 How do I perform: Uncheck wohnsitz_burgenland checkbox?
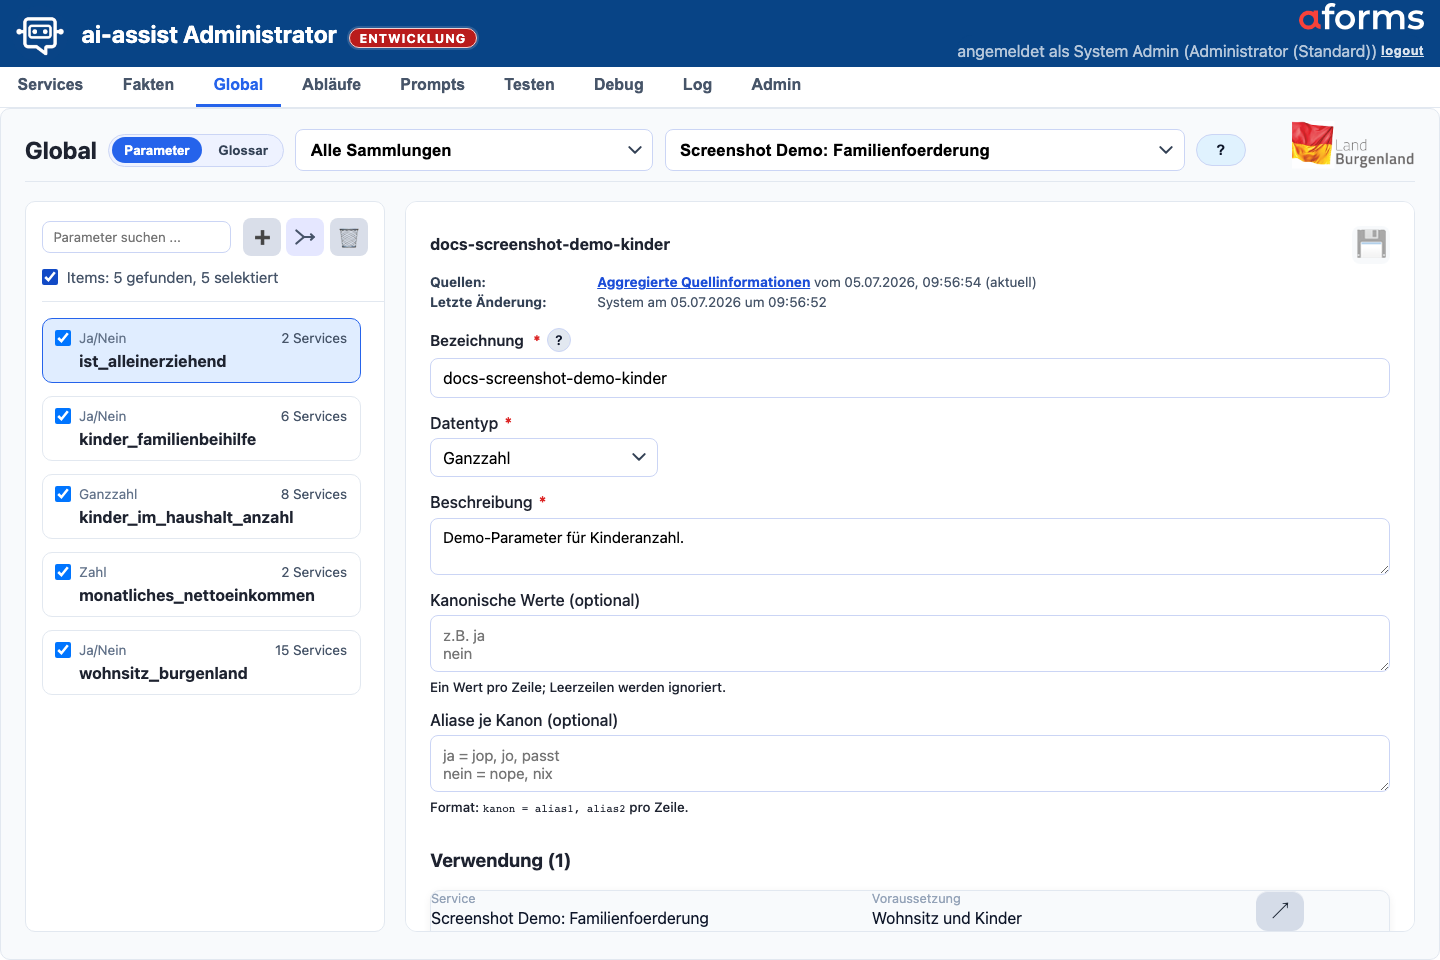pos(63,650)
